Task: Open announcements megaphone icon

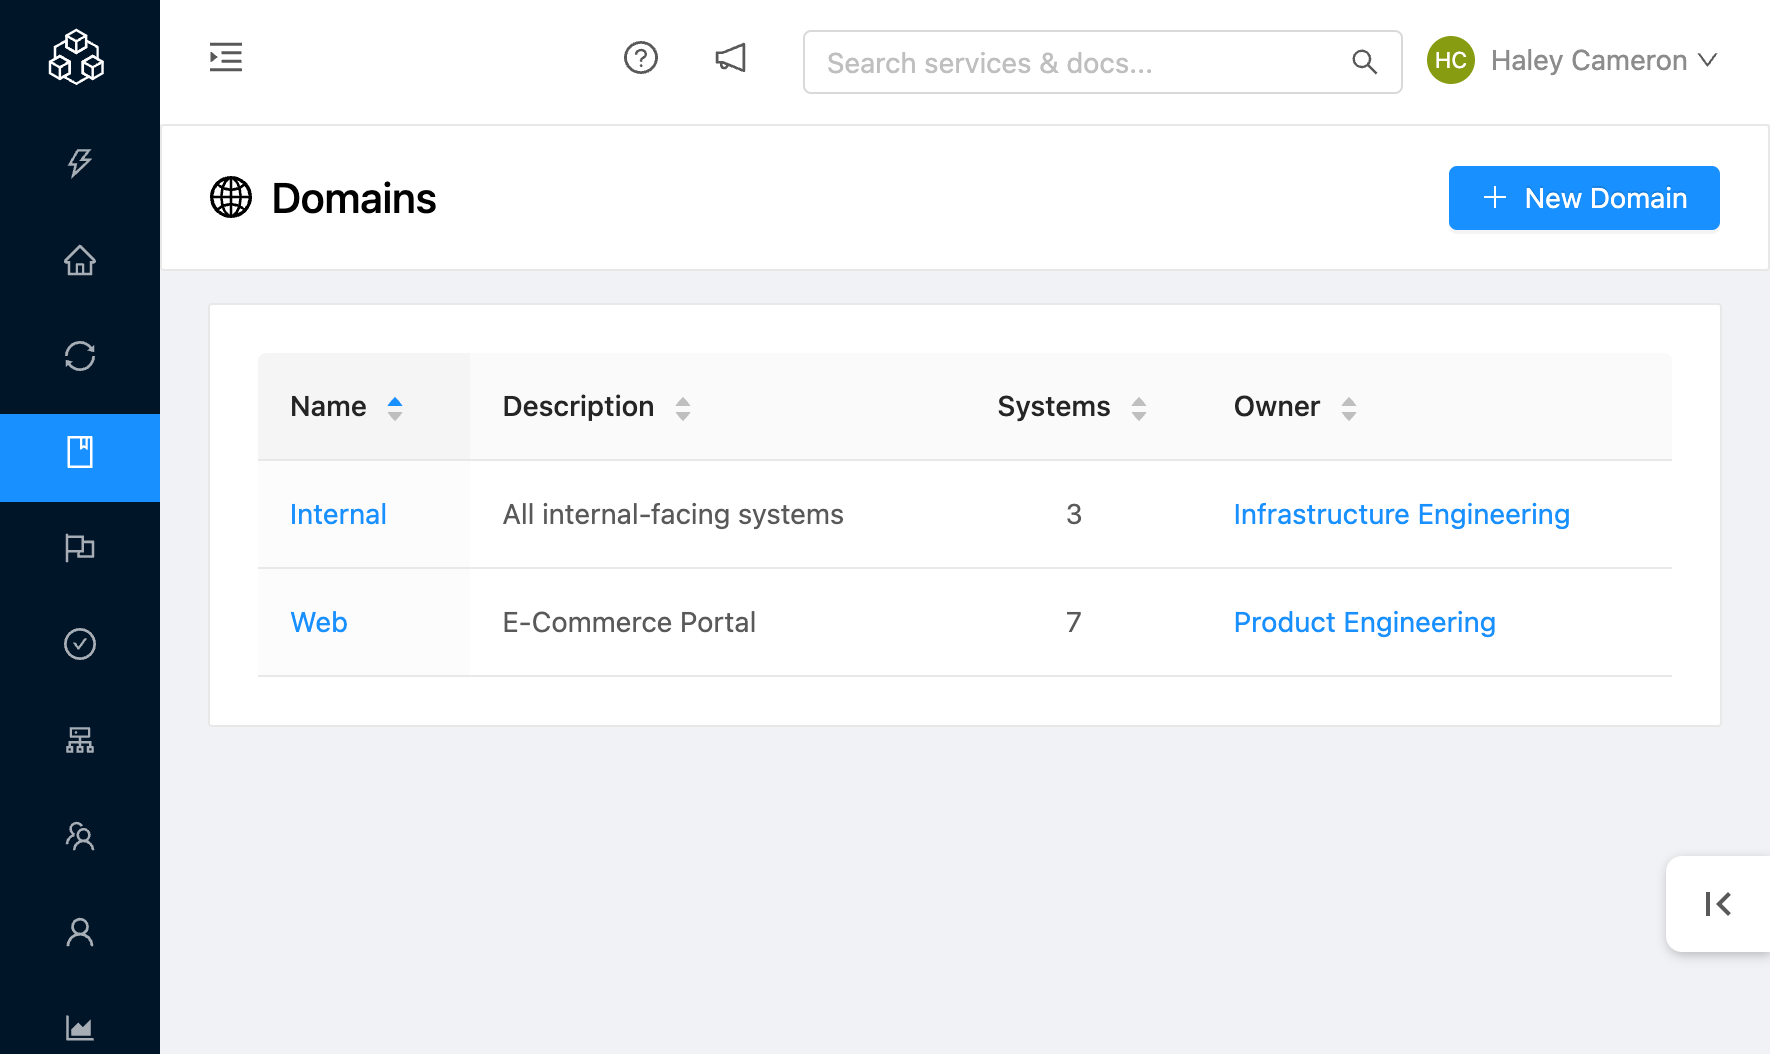Action: click(x=731, y=58)
